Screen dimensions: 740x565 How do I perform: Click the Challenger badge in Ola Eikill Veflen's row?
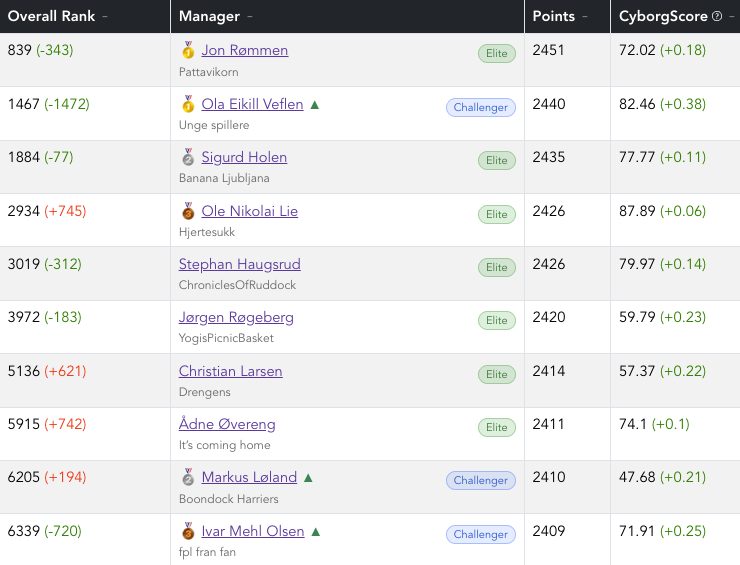[x=480, y=107]
